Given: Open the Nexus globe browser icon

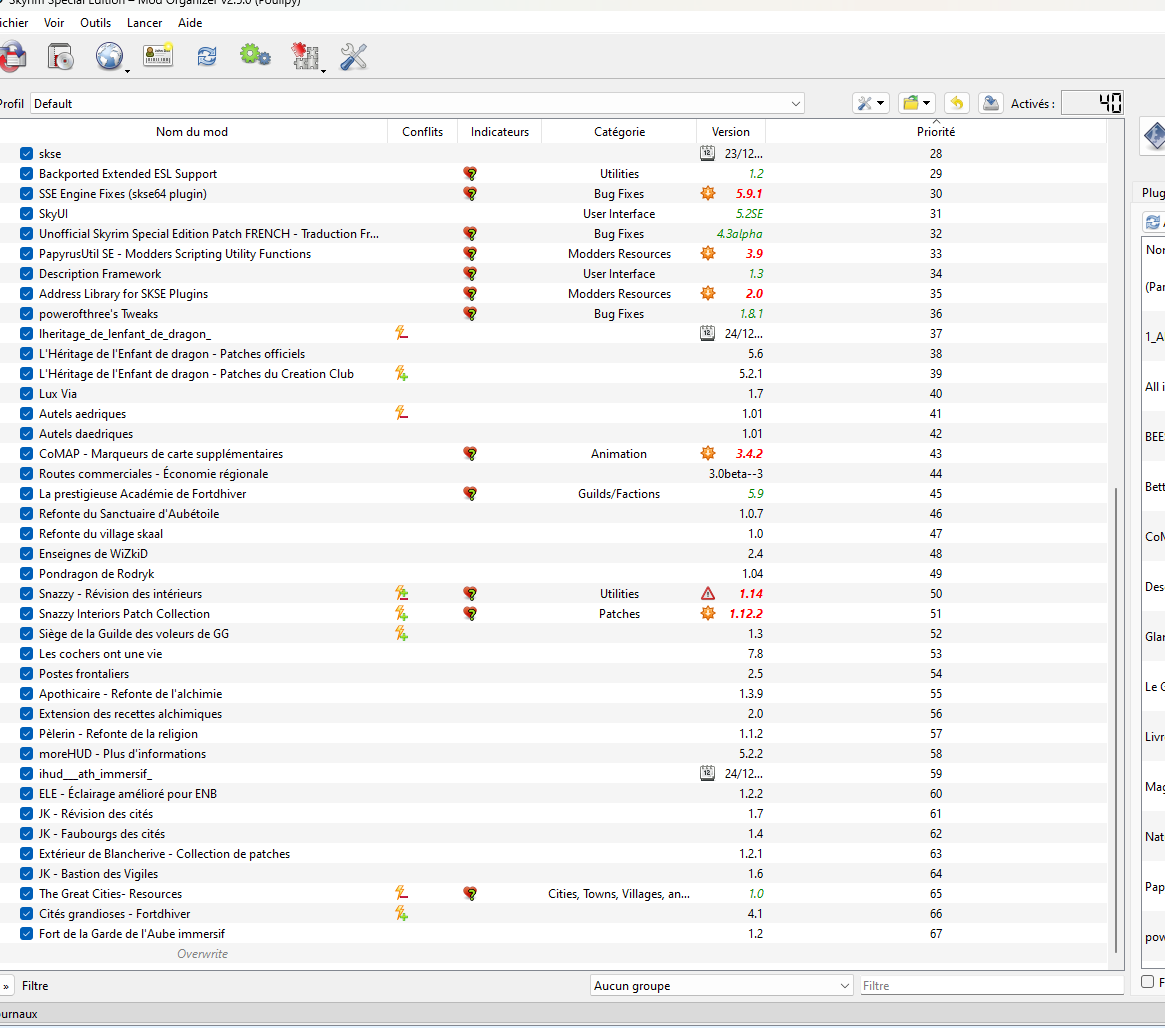Looking at the screenshot, I should click(x=109, y=56).
